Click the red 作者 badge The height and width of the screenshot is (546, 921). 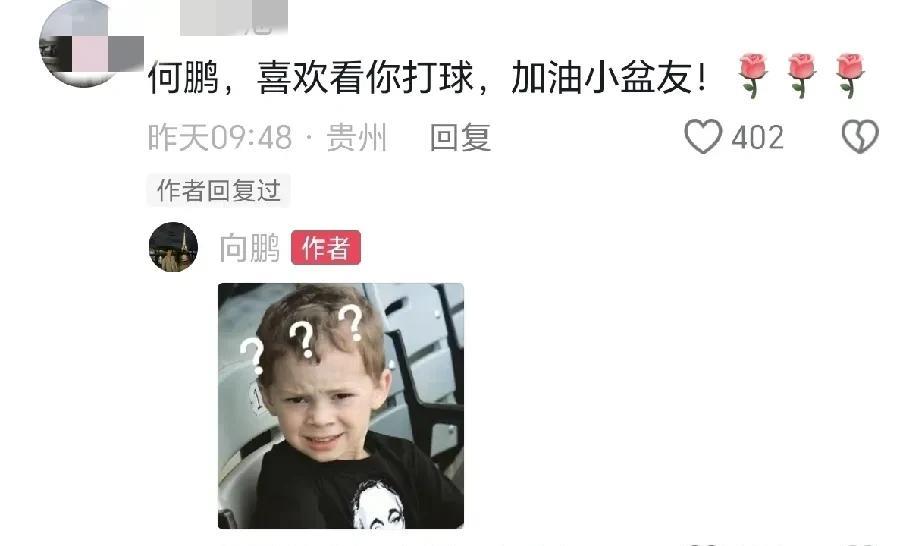point(326,247)
